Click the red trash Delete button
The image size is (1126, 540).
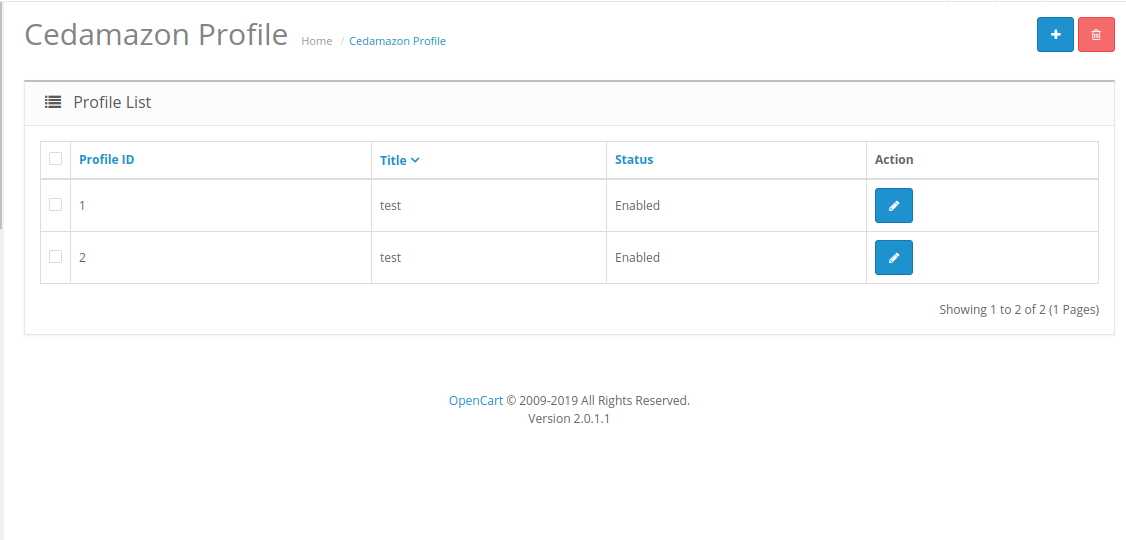pos(1096,35)
